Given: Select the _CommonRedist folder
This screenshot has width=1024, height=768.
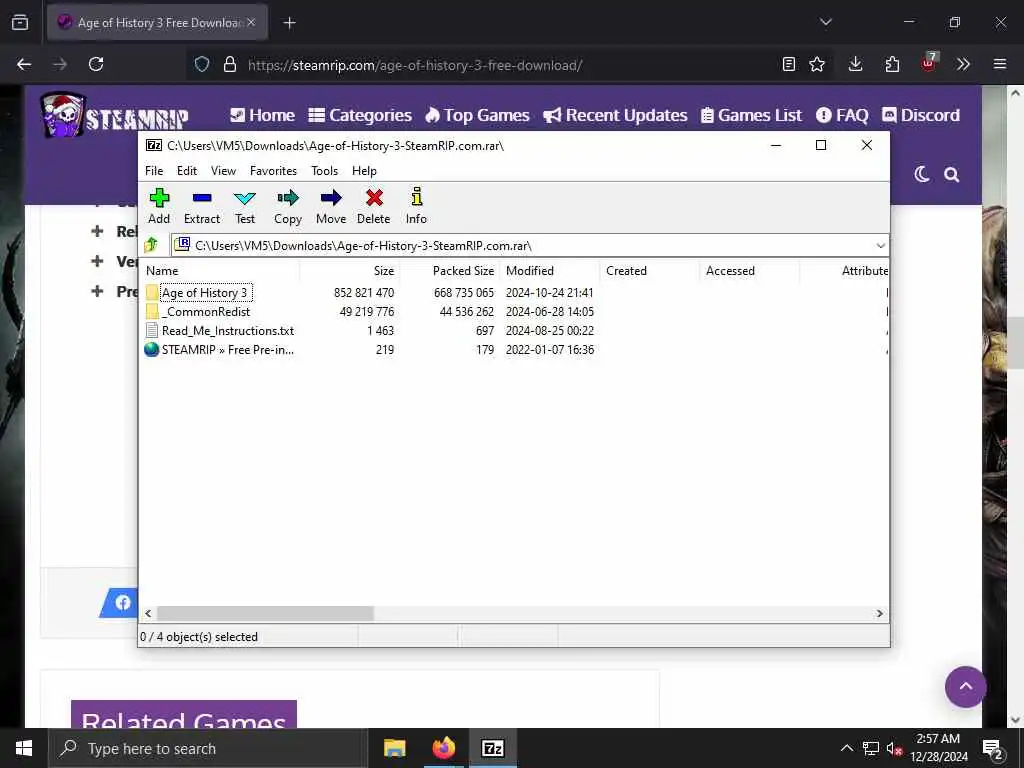Looking at the screenshot, I should 206,312.
